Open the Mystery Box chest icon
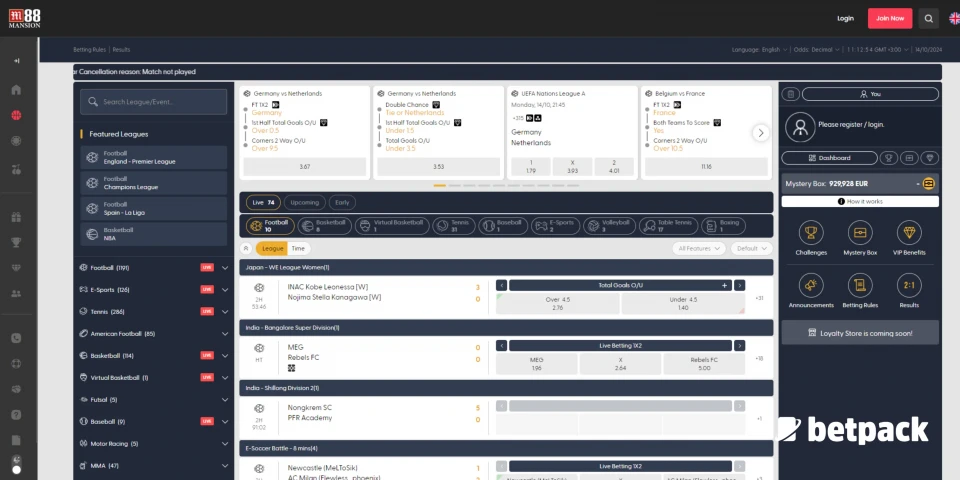The height and width of the screenshot is (480, 960). click(x=860, y=233)
